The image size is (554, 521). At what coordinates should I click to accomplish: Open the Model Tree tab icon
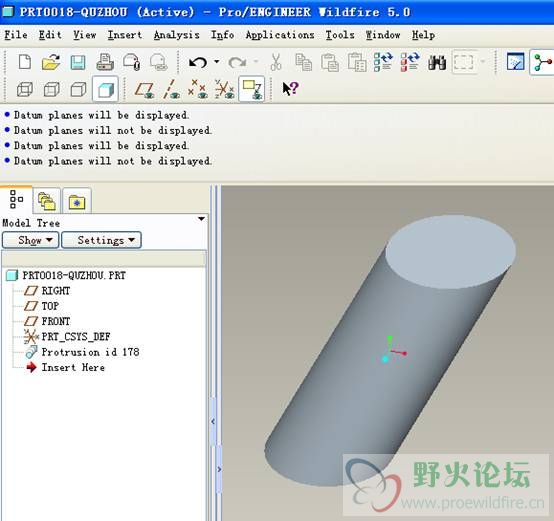(x=16, y=200)
